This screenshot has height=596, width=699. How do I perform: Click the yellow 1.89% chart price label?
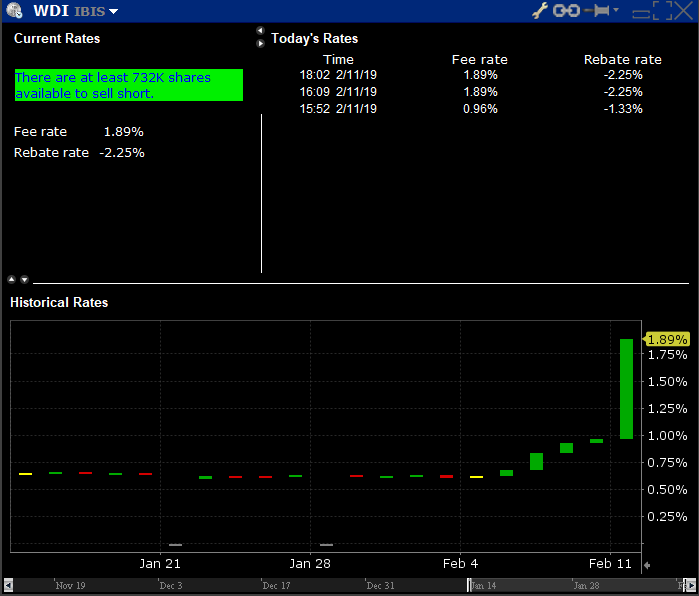coord(667,340)
